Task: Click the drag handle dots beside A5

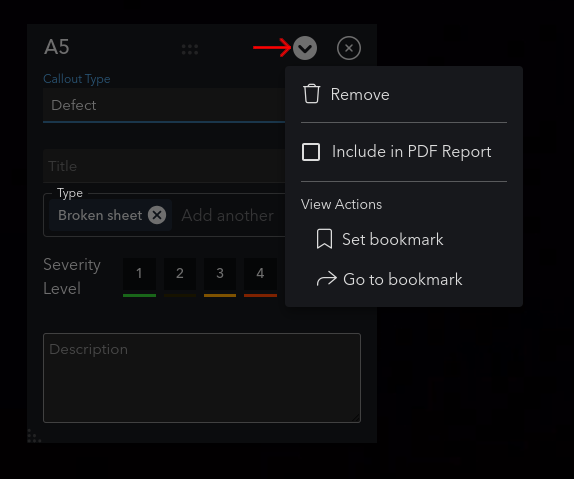Action: tap(190, 49)
